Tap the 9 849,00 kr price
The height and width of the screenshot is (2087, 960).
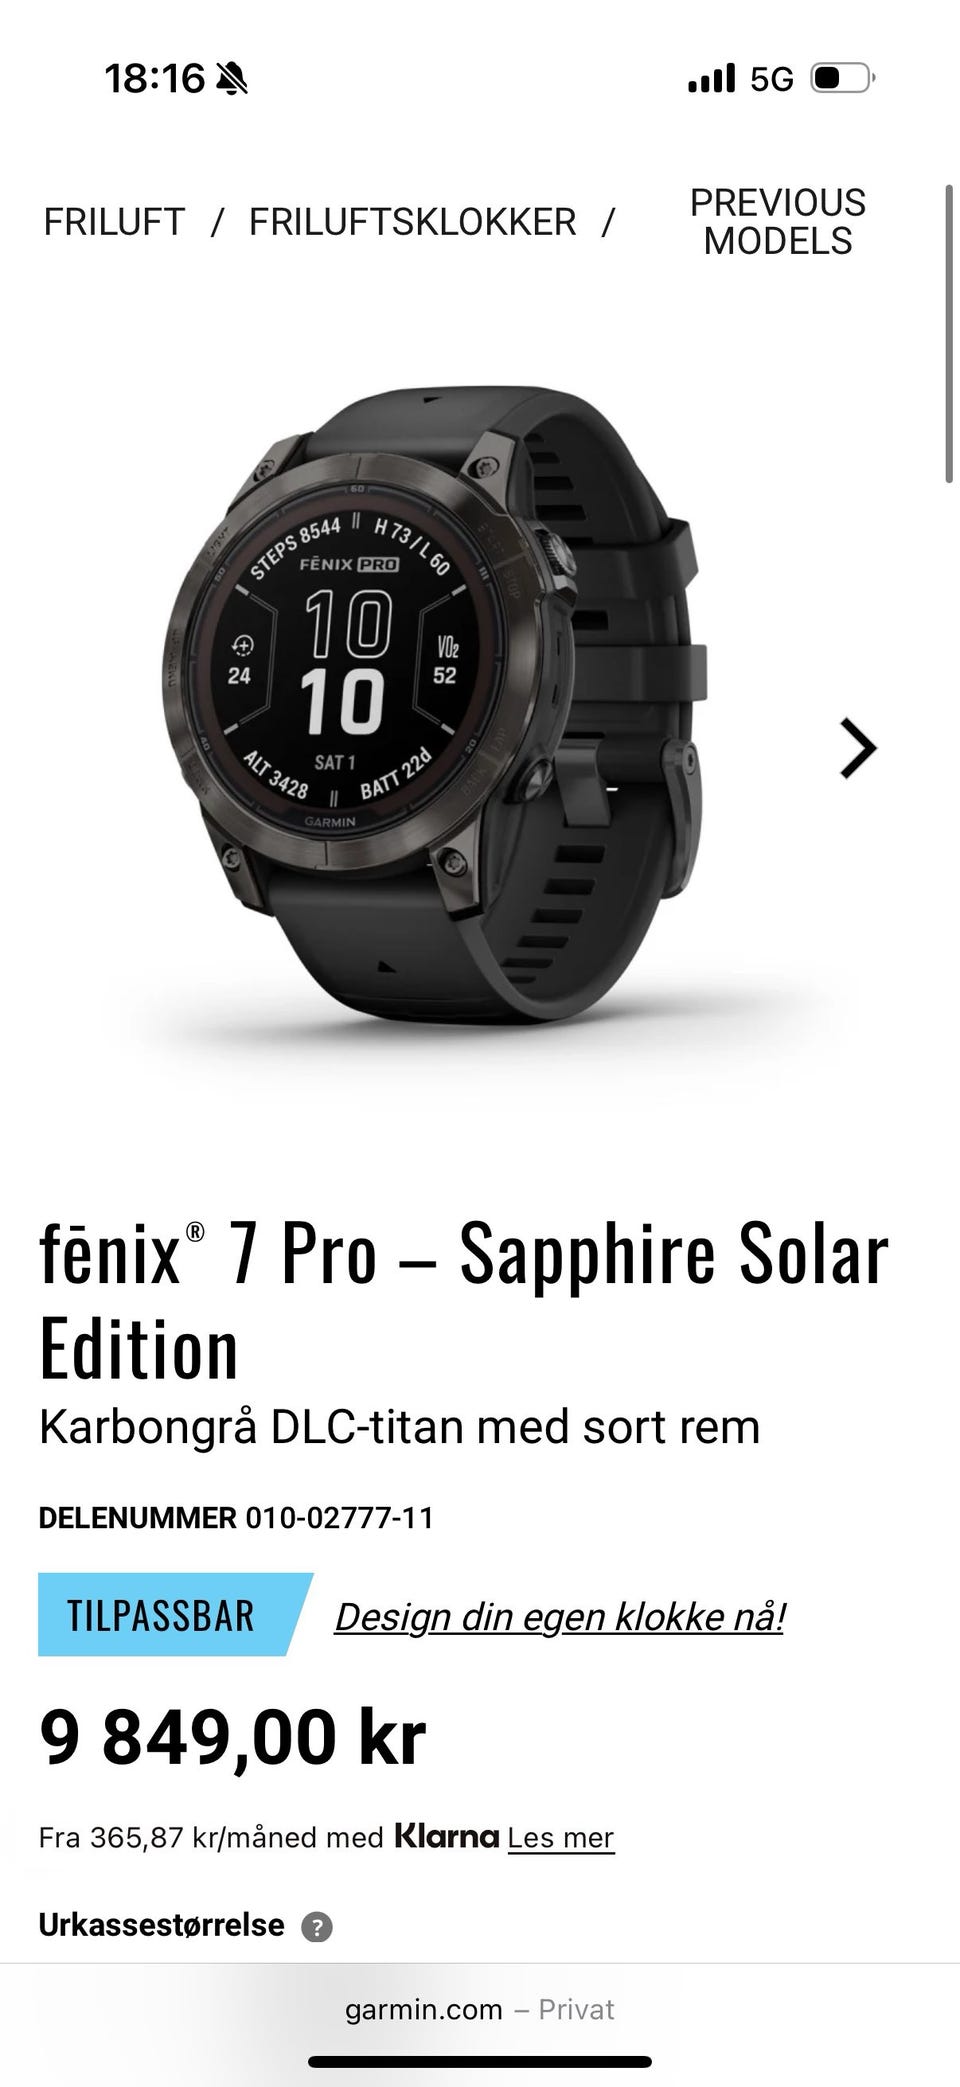(232, 1739)
